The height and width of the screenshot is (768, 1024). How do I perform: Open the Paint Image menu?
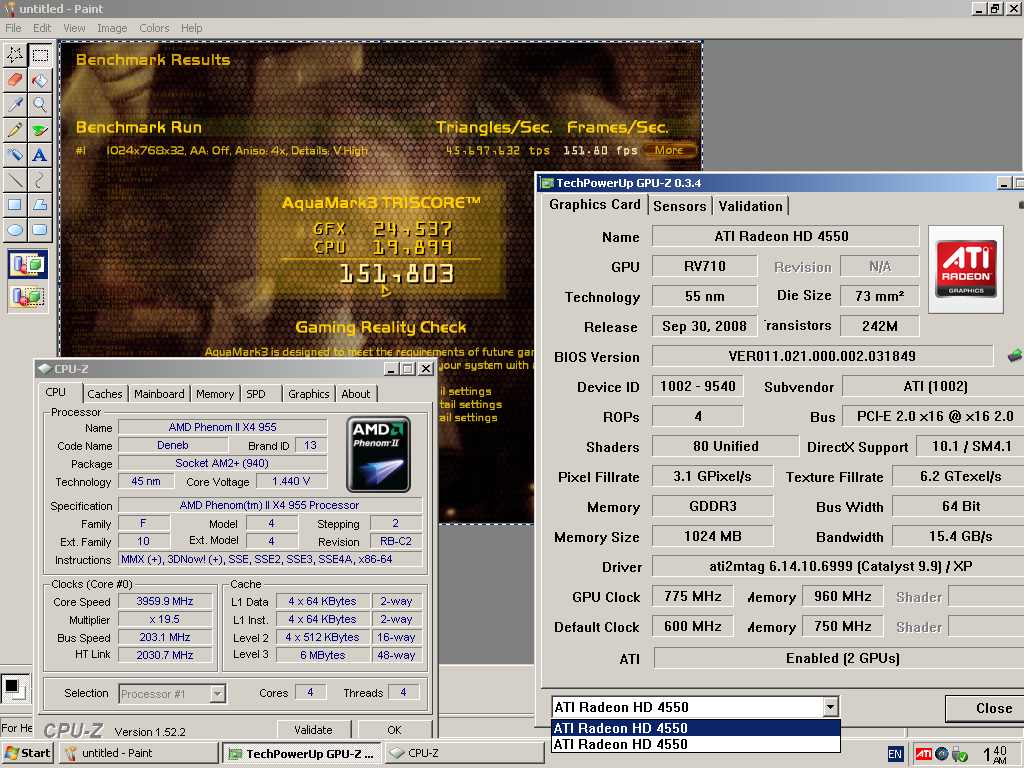(112, 28)
